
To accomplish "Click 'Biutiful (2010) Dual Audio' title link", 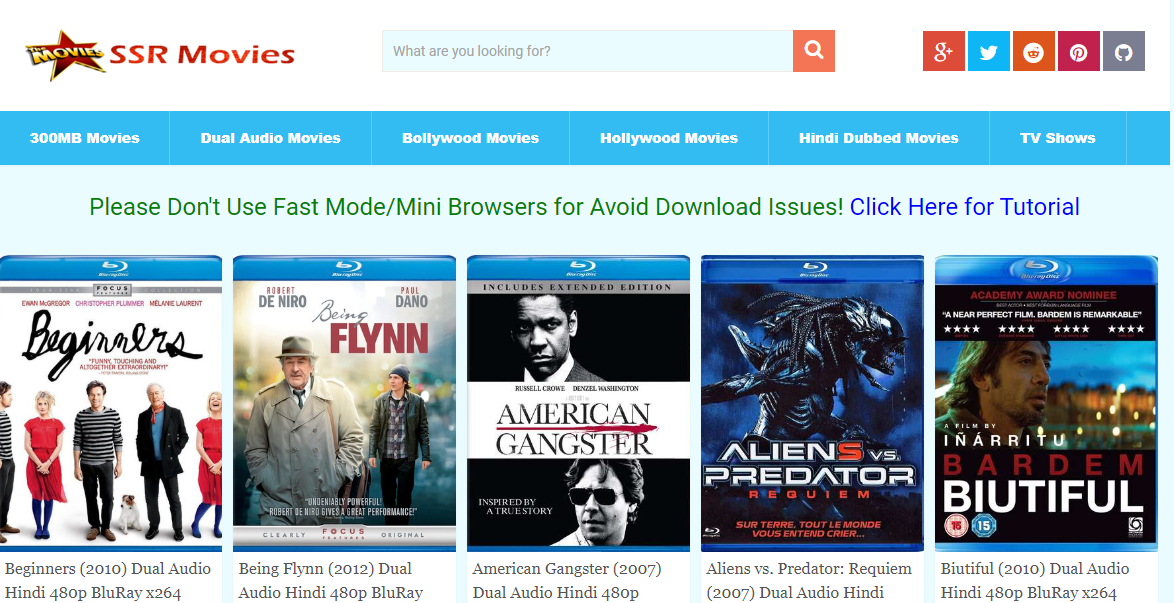I will click(x=1035, y=581).
